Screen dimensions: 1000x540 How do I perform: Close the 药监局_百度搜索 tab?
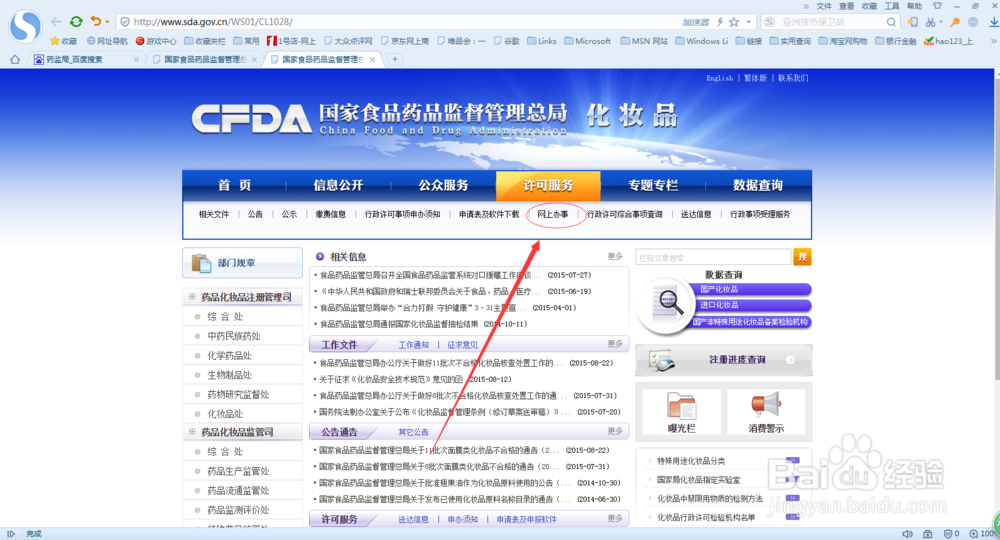(136, 59)
